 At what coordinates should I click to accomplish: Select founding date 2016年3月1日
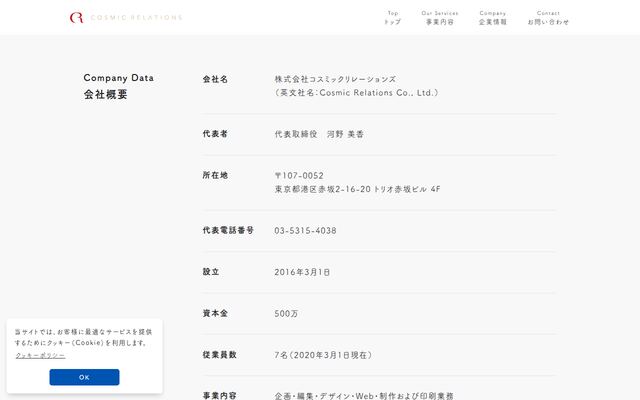pyautogui.click(x=302, y=272)
